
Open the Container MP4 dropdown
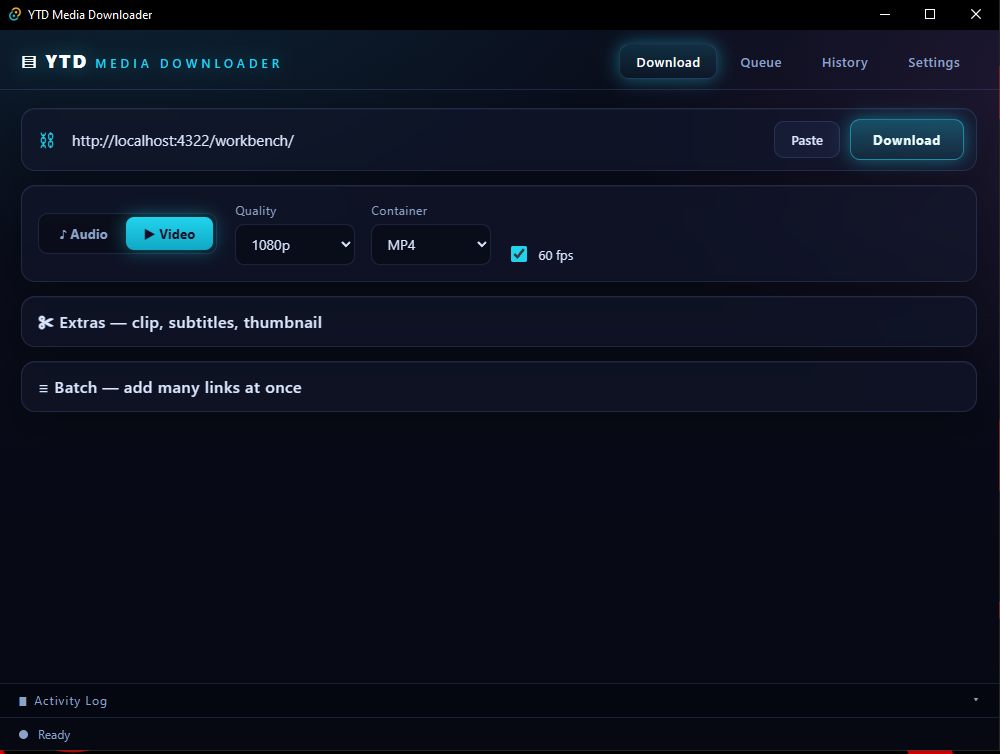(x=430, y=244)
